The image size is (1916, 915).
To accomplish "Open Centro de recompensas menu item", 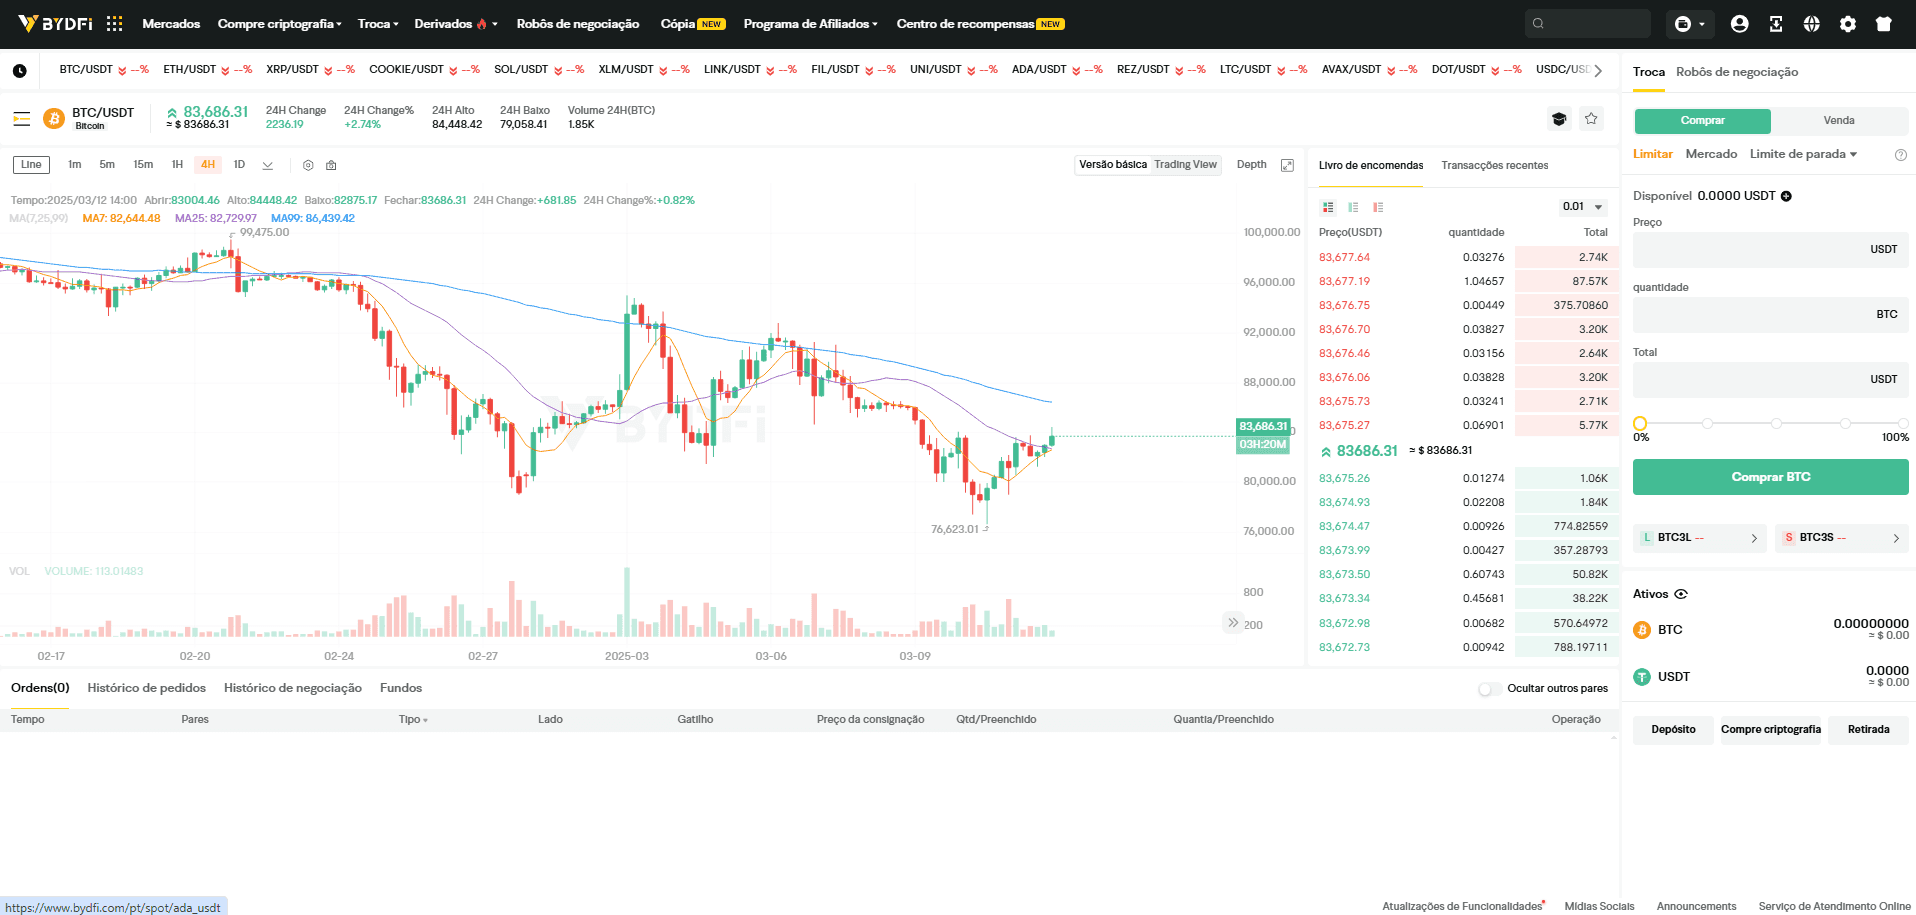I will click(x=980, y=24).
